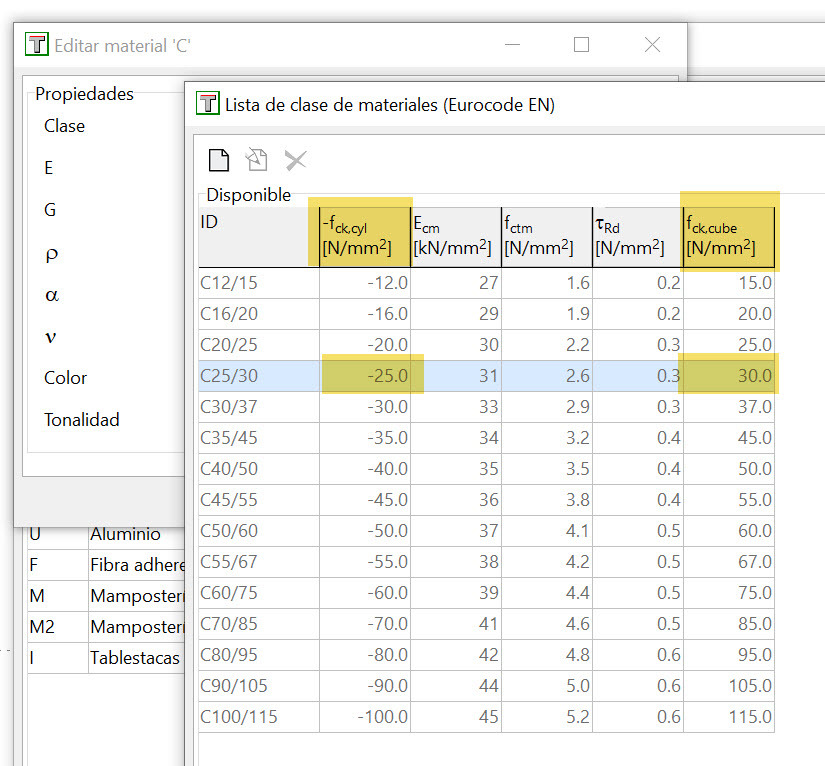
Task: Select the C30/37 material class row
Action: pos(486,407)
